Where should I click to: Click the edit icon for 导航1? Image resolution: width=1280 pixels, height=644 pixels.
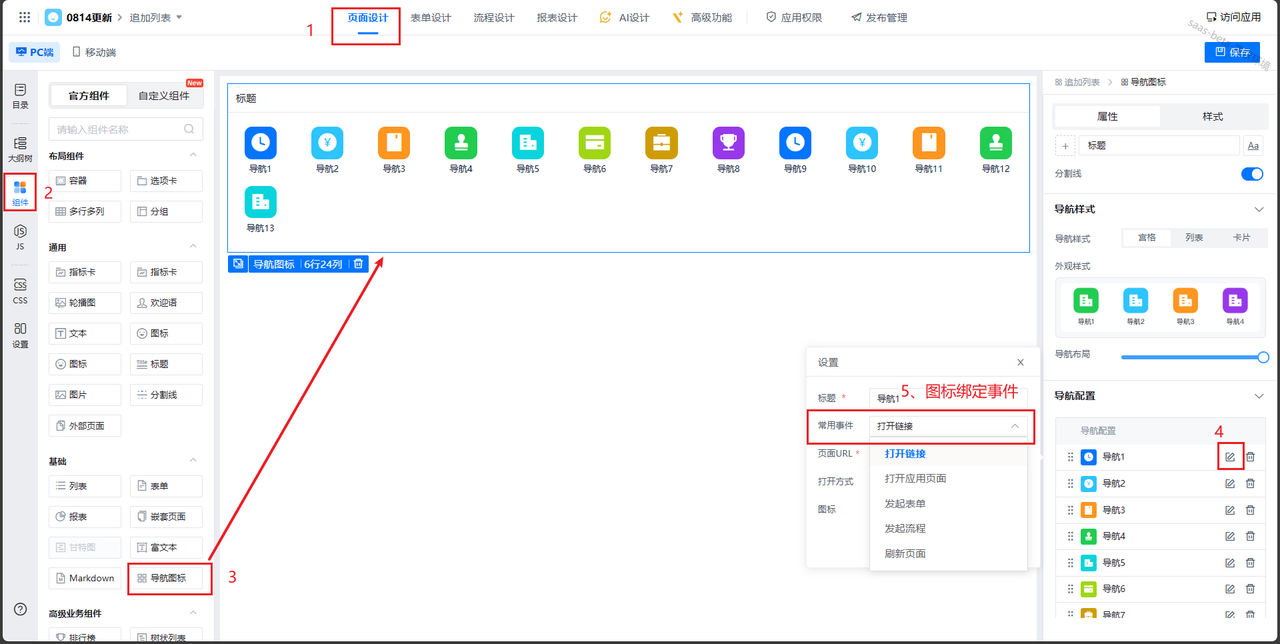tap(1230, 457)
